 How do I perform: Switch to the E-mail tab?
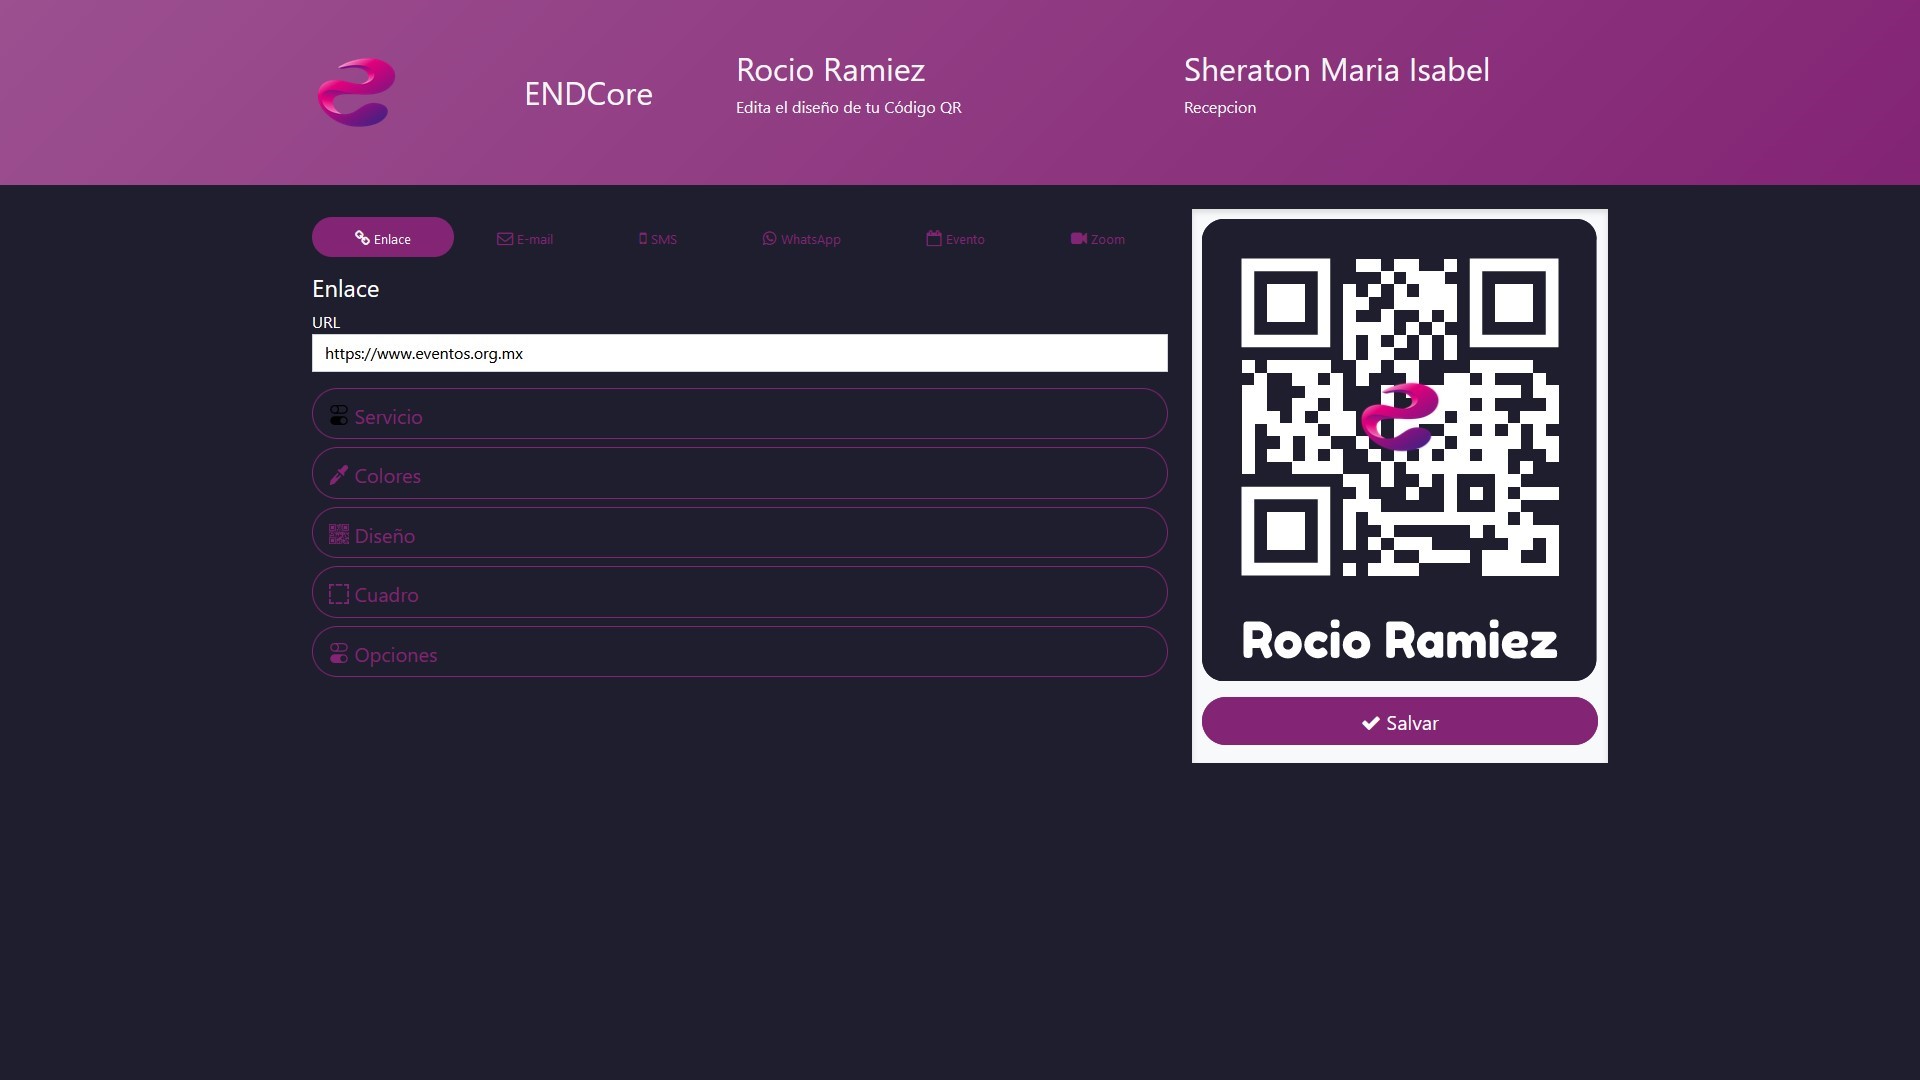[525, 239]
